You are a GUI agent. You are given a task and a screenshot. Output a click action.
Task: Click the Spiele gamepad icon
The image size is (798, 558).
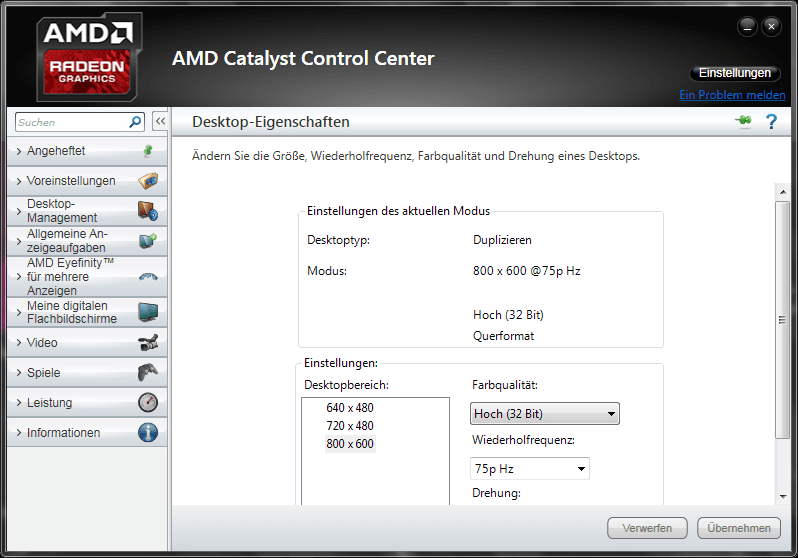pyautogui.click(x=148, y=372)
